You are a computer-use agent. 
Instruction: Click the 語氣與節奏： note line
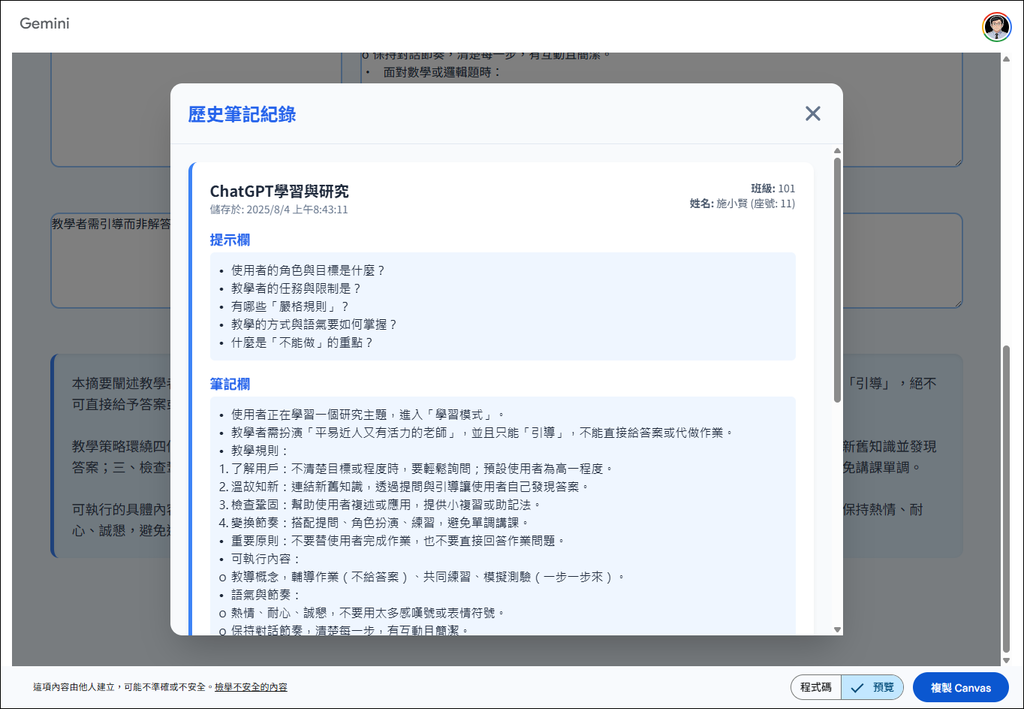pyautogui.click(x=266, y=595)
